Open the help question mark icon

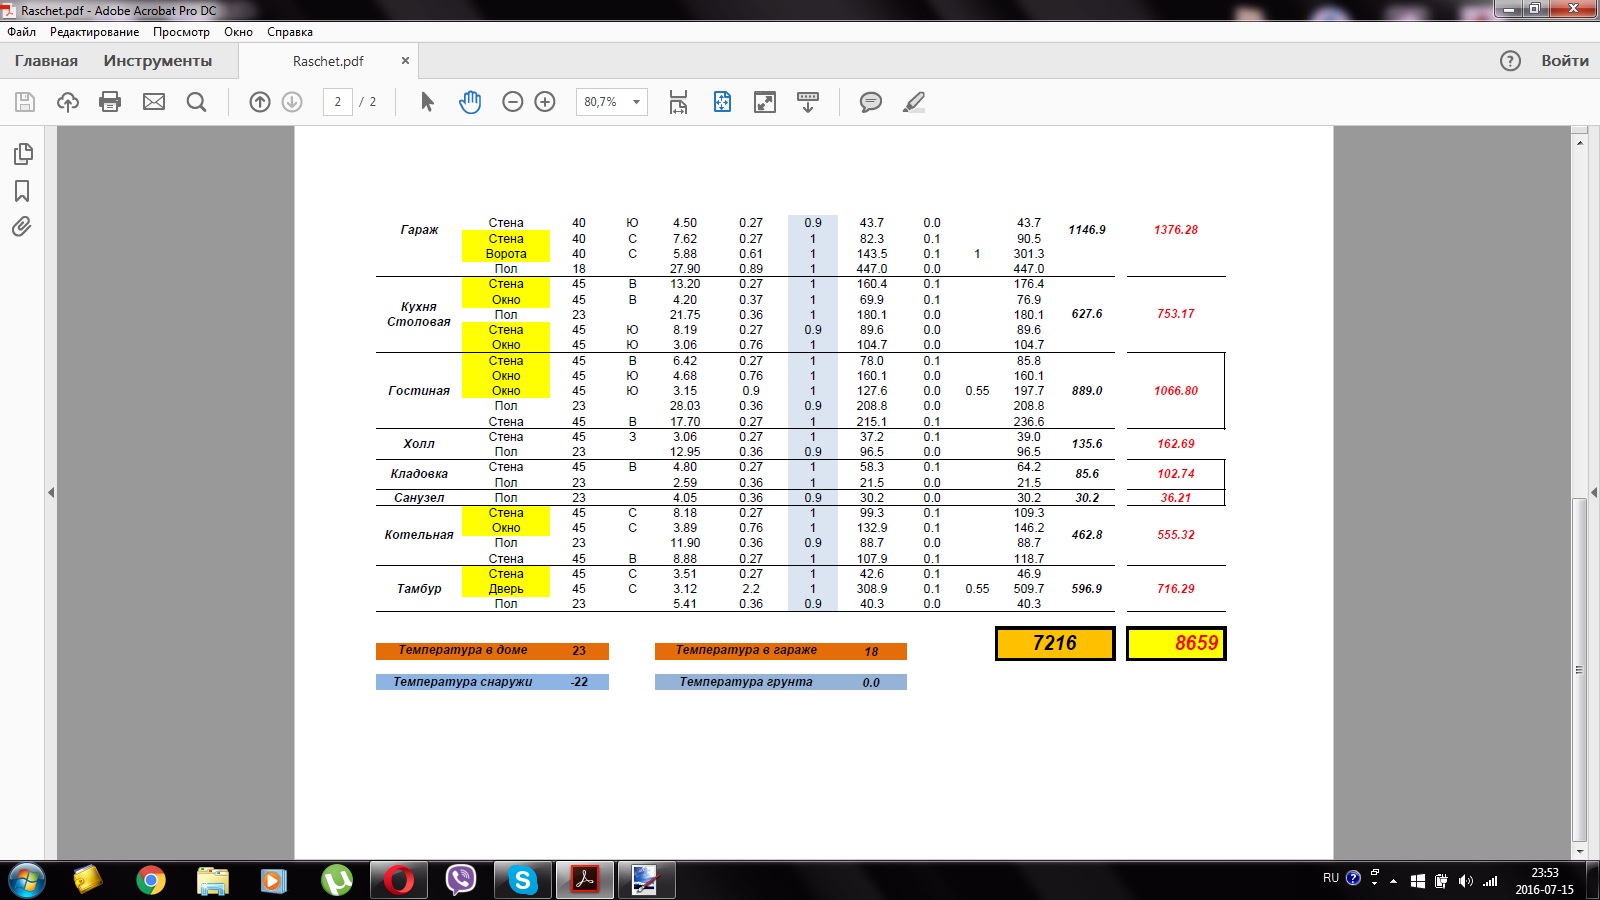click(x=1510, y=61)
